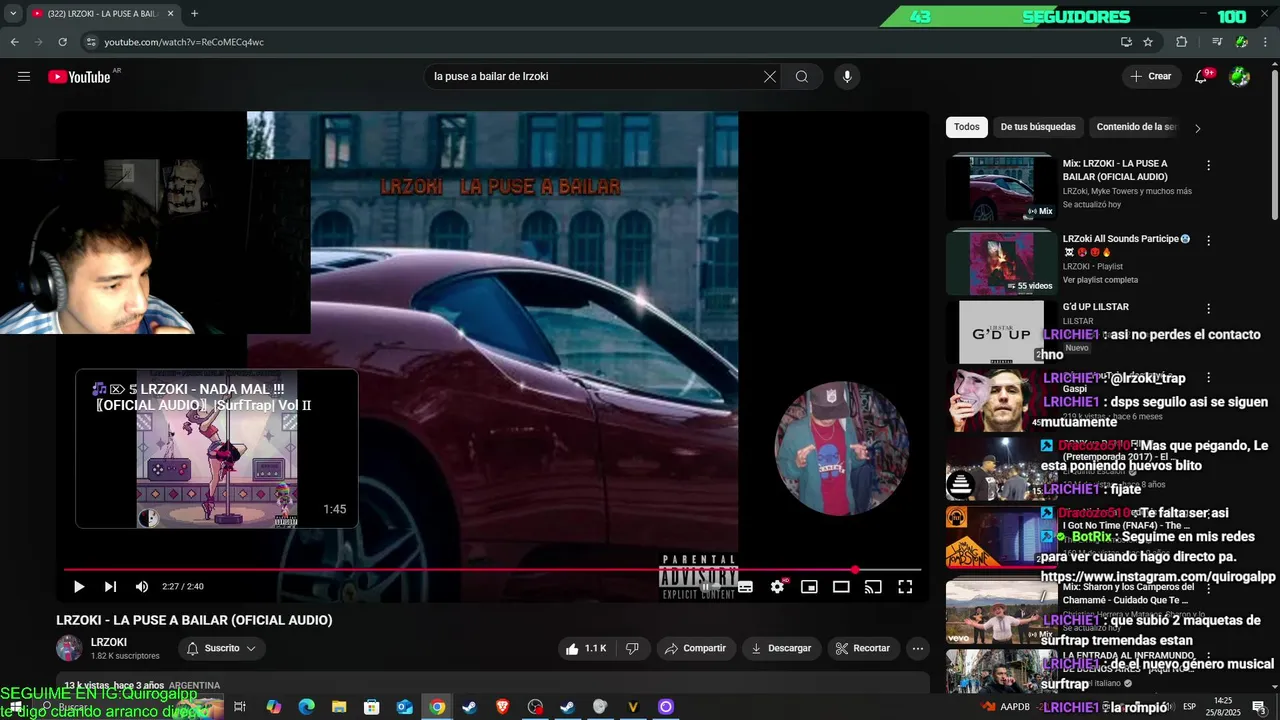Open Chrome from the taskbar
The width and height of the screenshot is (1280, 720).
click(437, 707)
